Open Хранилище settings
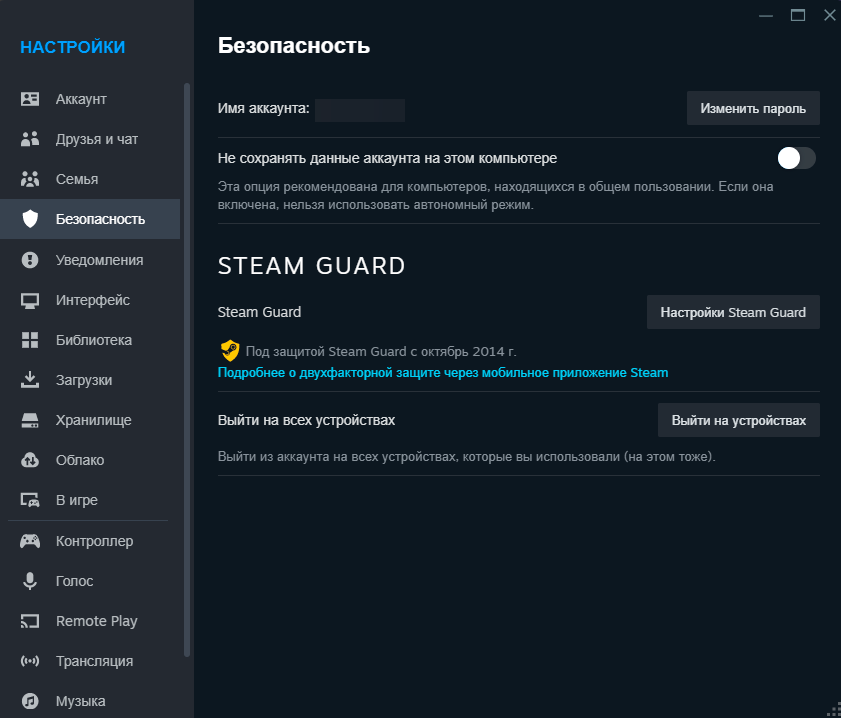The width and height of the screenshot is (841, 718). pos(90,420)
